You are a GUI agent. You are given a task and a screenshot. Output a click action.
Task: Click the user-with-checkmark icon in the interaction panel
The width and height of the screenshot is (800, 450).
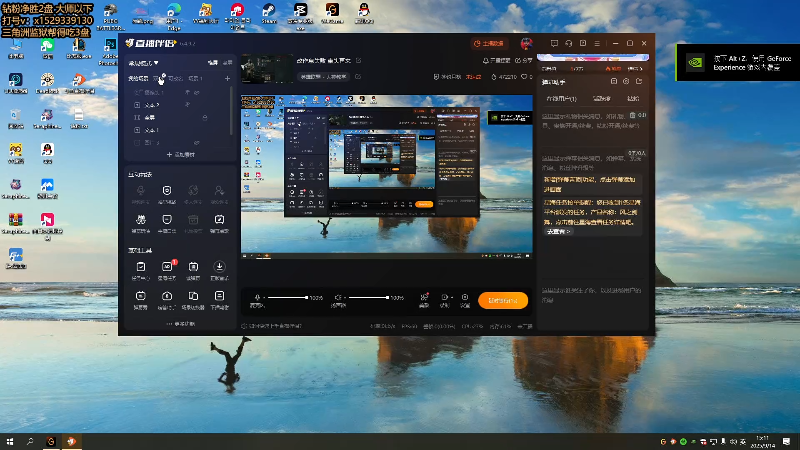[x=219, y=190]
